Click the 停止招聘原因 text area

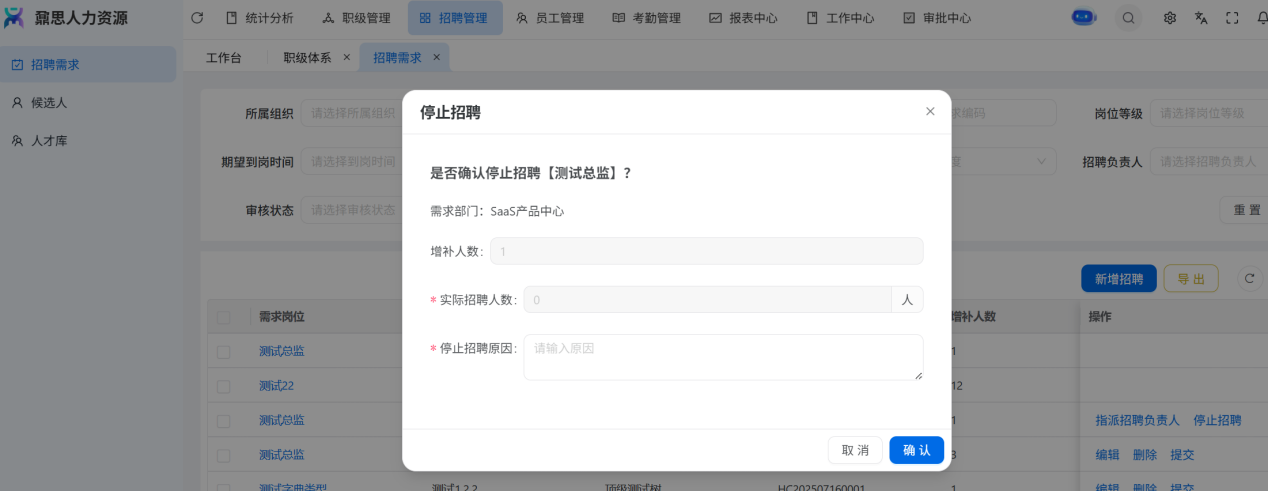pos(722,357)
